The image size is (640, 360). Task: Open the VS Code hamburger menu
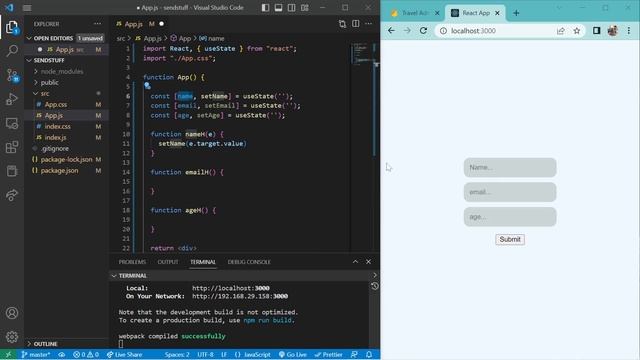point(27,8)
